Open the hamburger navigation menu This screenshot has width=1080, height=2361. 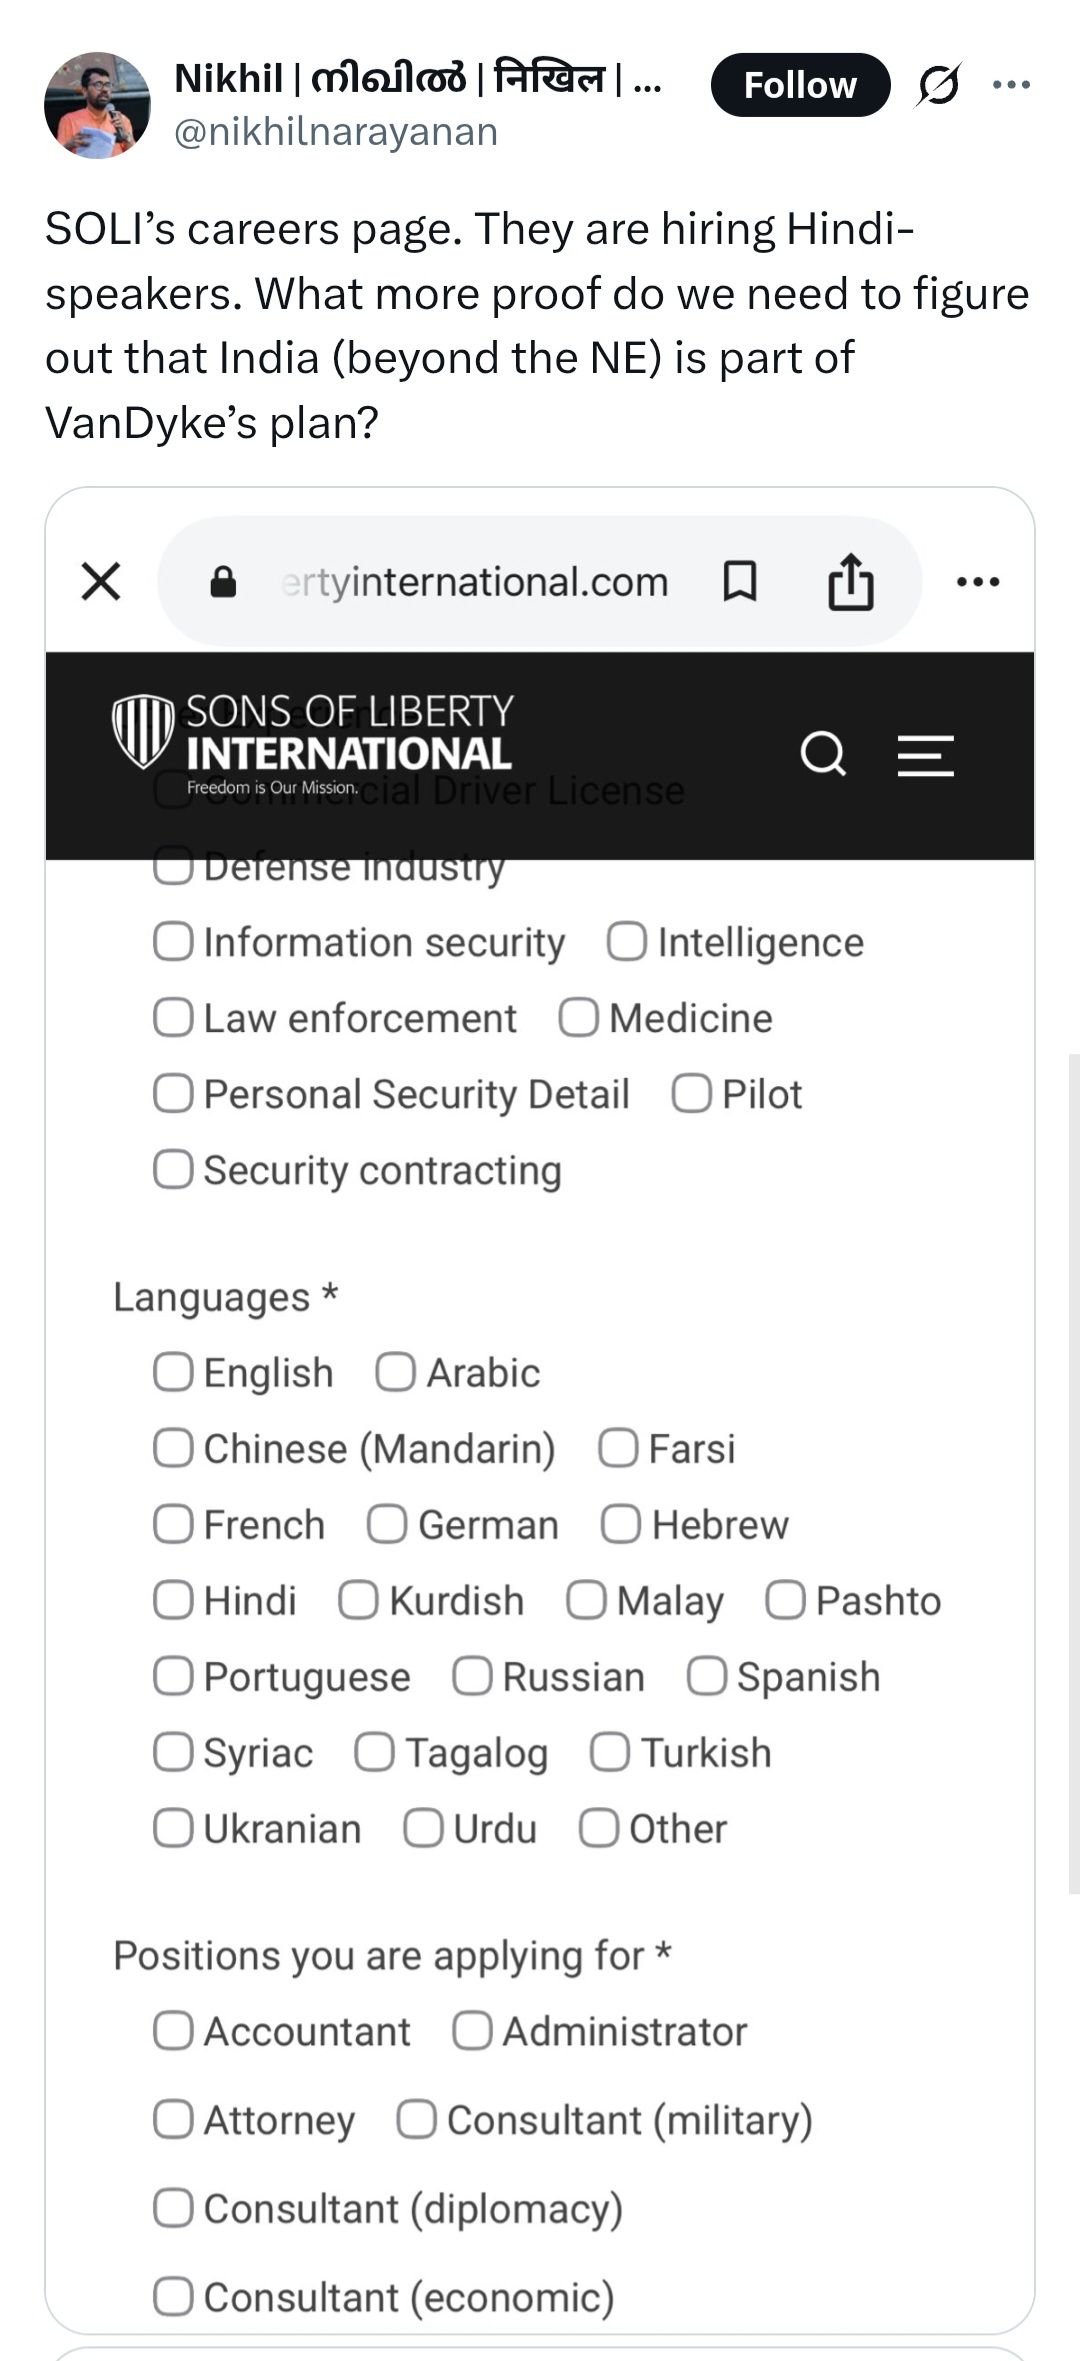[925, 755]
